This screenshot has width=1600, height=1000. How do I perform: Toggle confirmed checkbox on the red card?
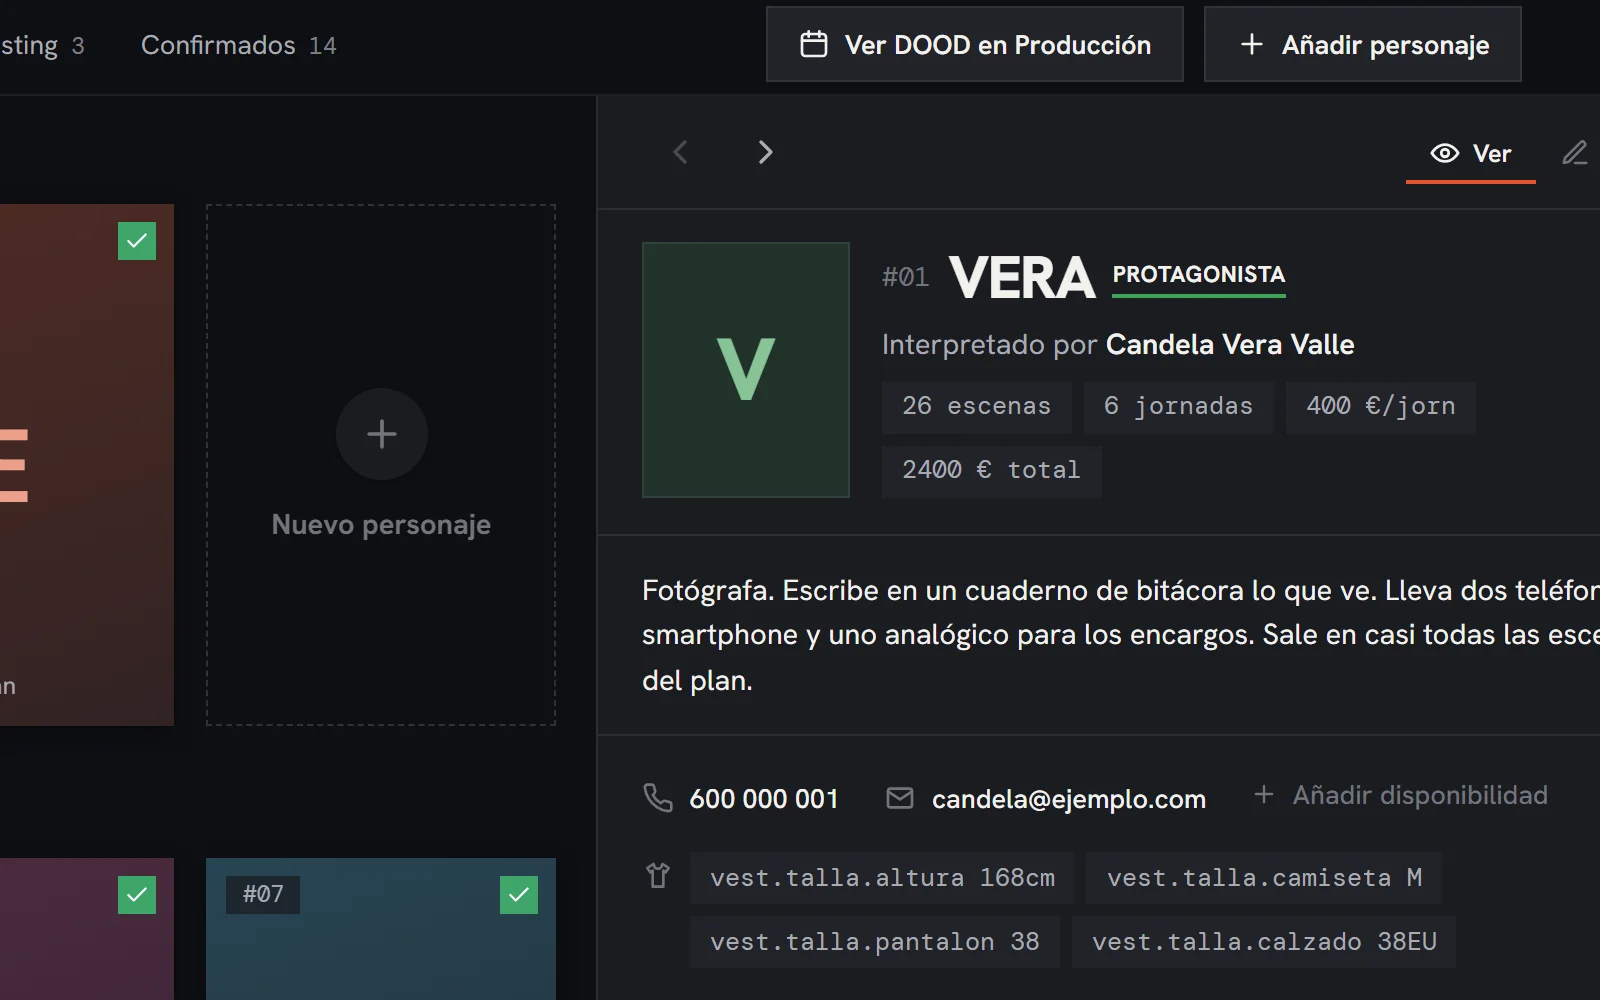click(x=137, y=241)
